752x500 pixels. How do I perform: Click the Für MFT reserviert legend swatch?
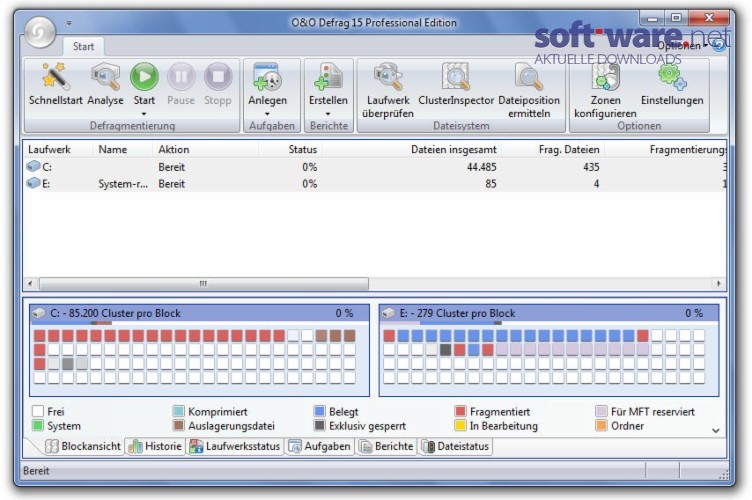coord(601,411)
